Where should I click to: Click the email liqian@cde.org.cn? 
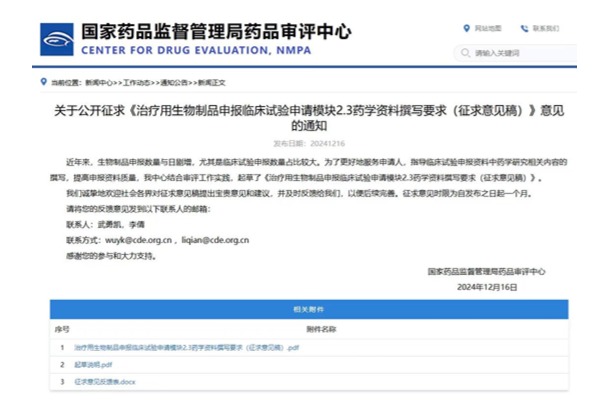(215, 240)
